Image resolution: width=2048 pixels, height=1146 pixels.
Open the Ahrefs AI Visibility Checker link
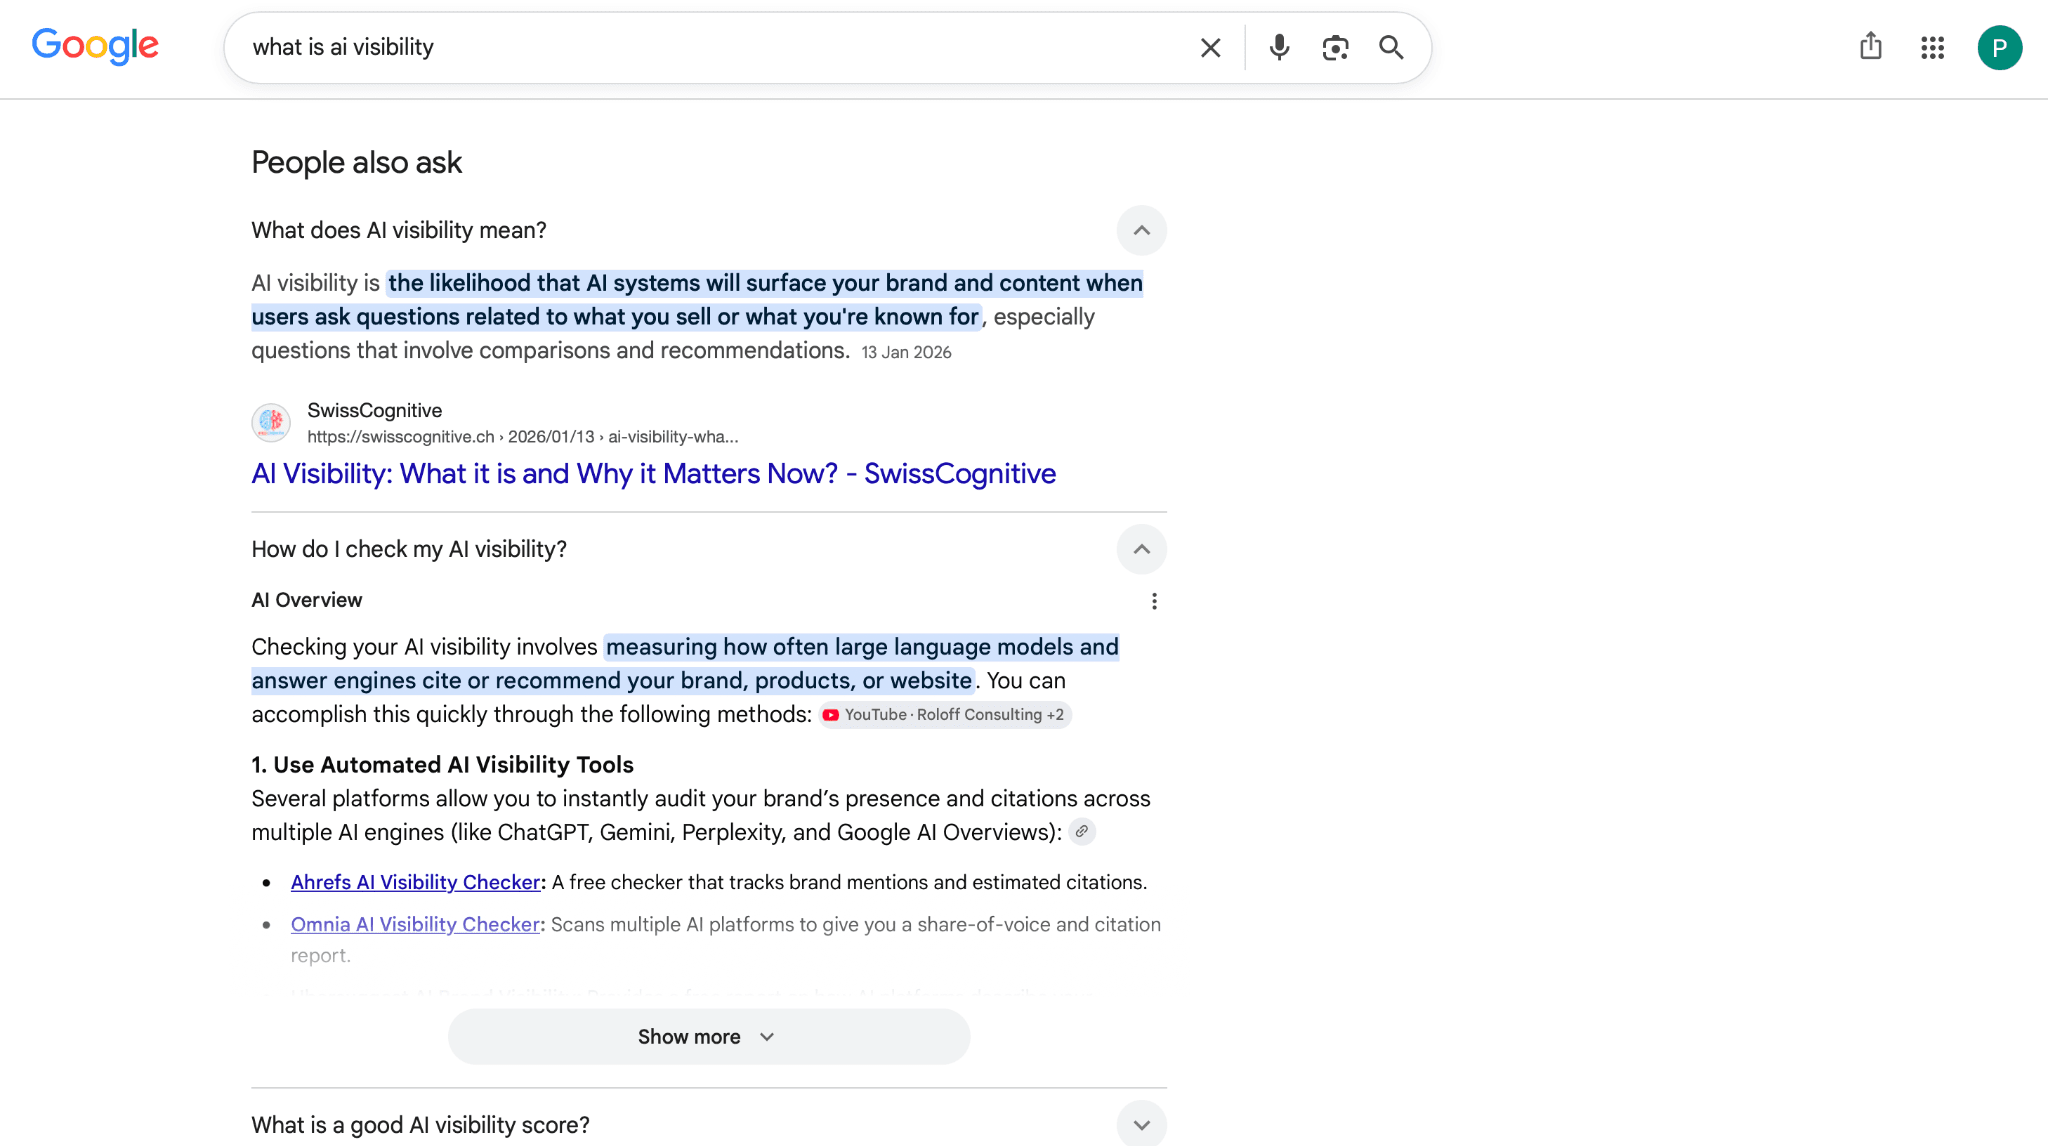coord(415,882)
